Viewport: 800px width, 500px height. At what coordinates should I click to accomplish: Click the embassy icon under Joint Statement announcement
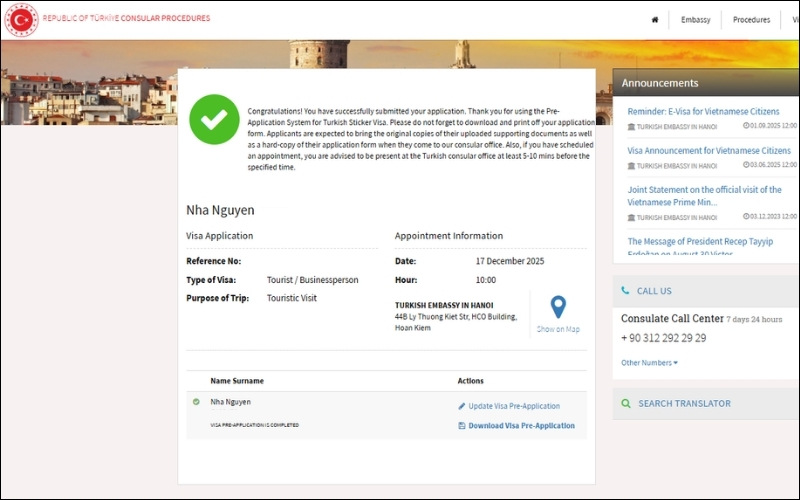point(631,217)
